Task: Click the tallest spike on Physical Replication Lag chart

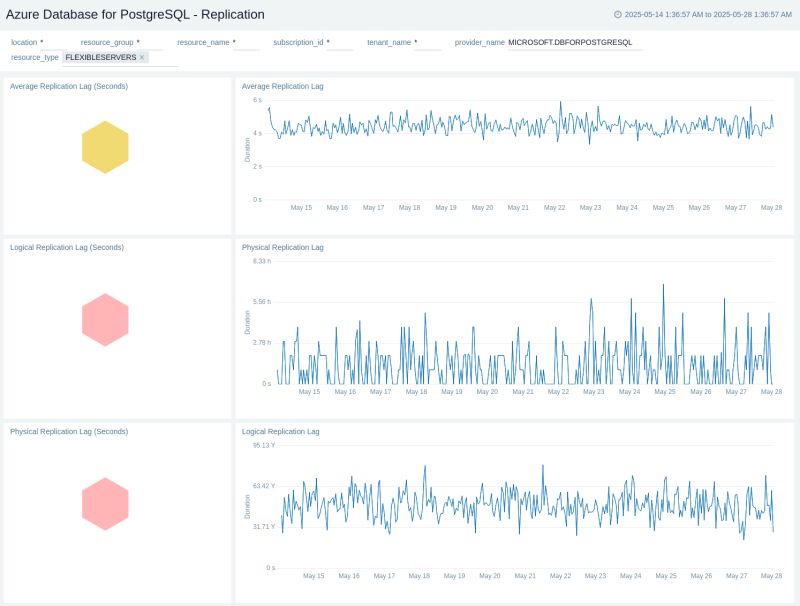Action: 662,286
